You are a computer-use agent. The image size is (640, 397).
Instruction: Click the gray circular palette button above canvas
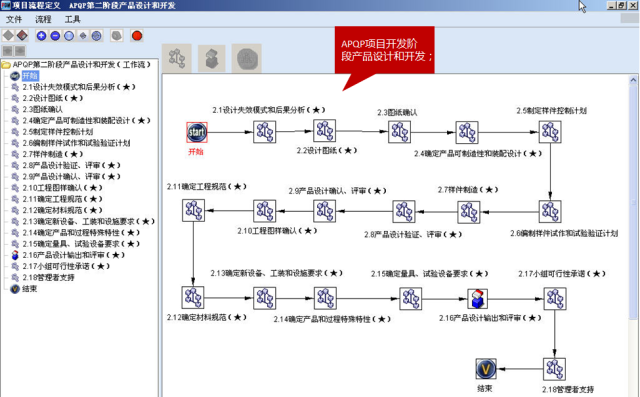(x=247, y=59)
